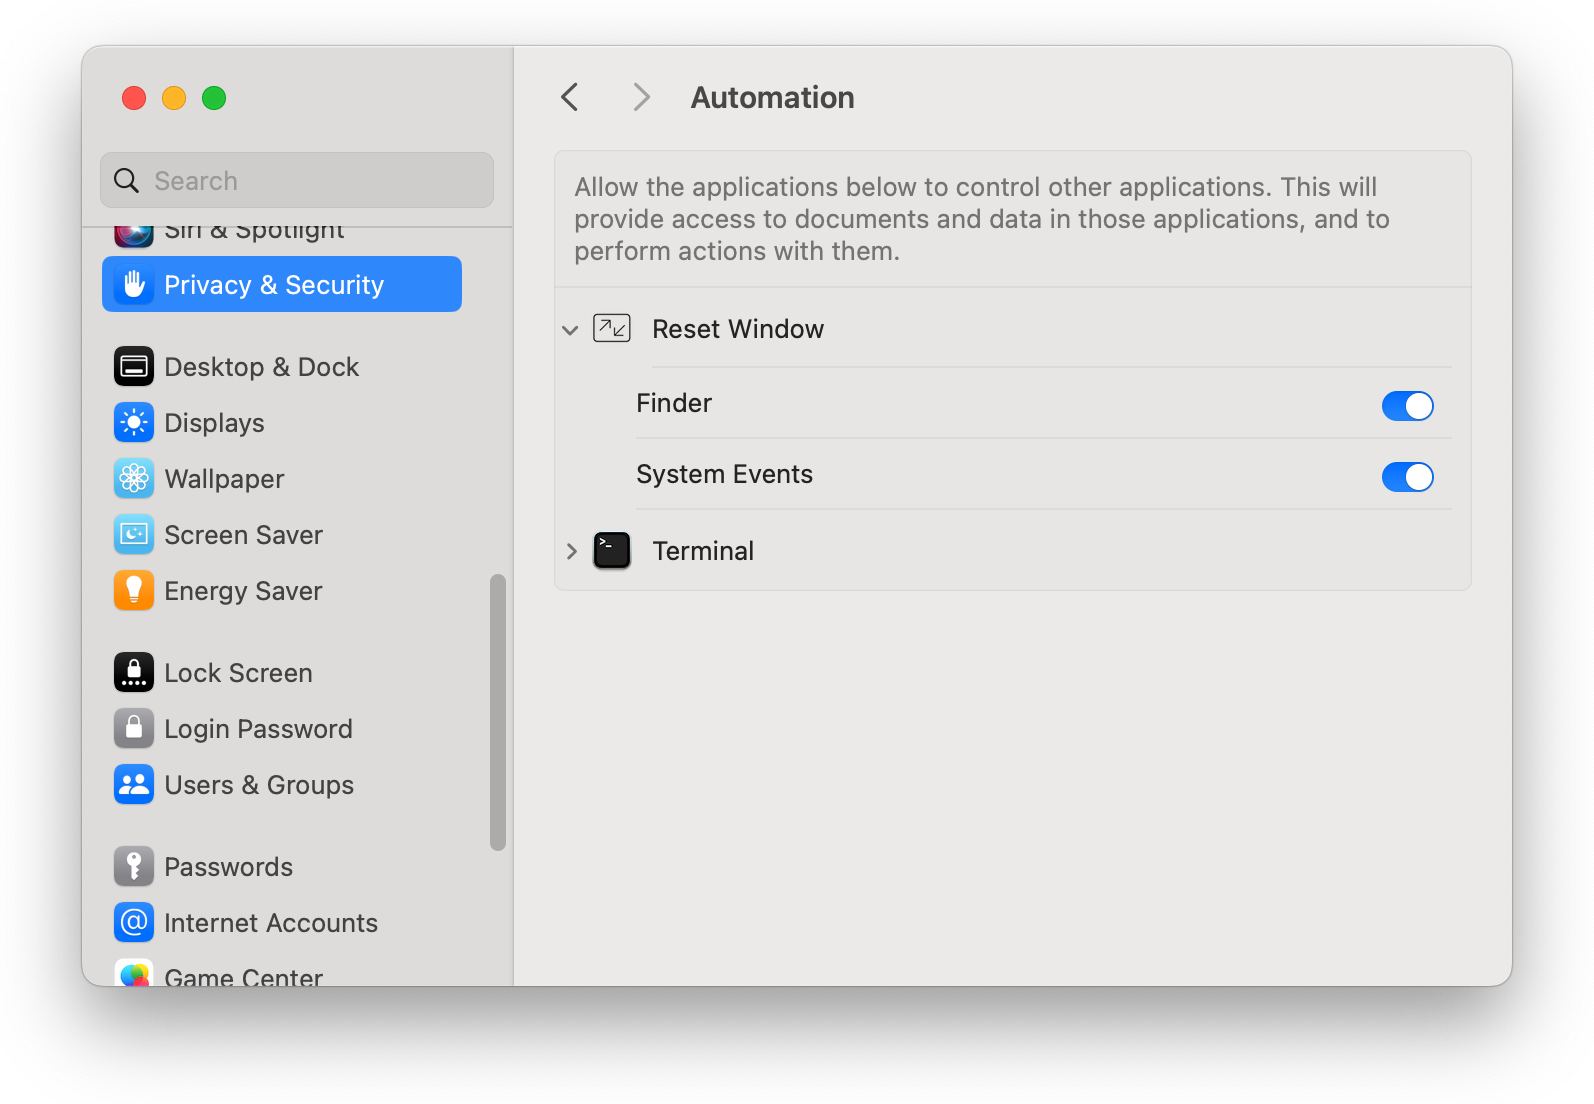Select Login Password in the sidebar
This screenshot has height=1104, width=1594.
pyautogui.click(x=282, y=729)
